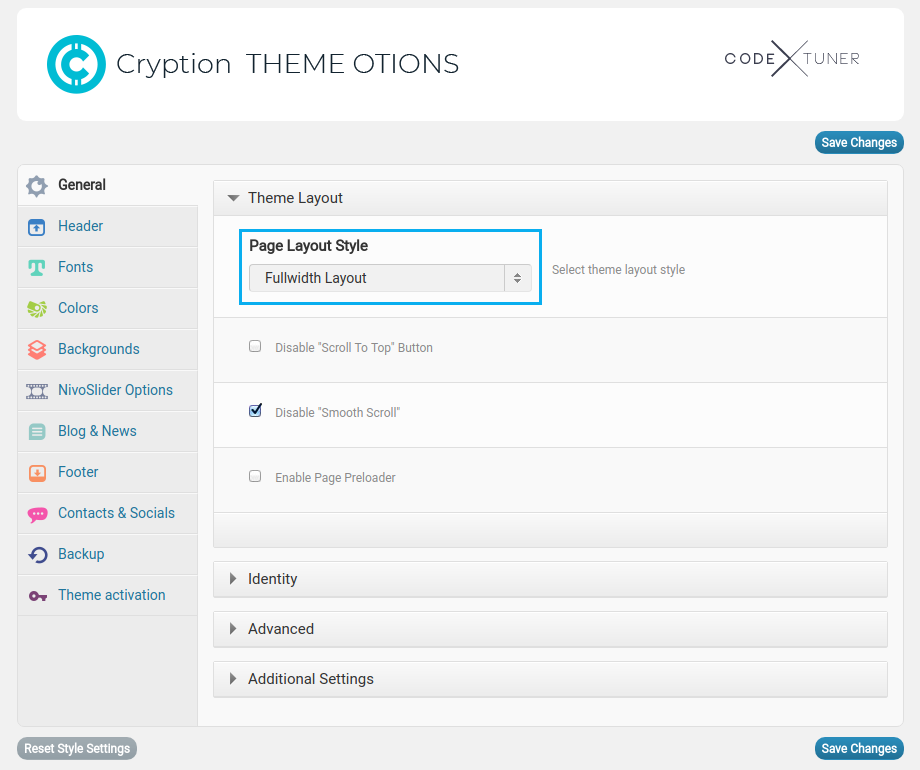This screenshot has height=770, width=920.
Task: Open the Blog & News tab
Action: (97, 431)
